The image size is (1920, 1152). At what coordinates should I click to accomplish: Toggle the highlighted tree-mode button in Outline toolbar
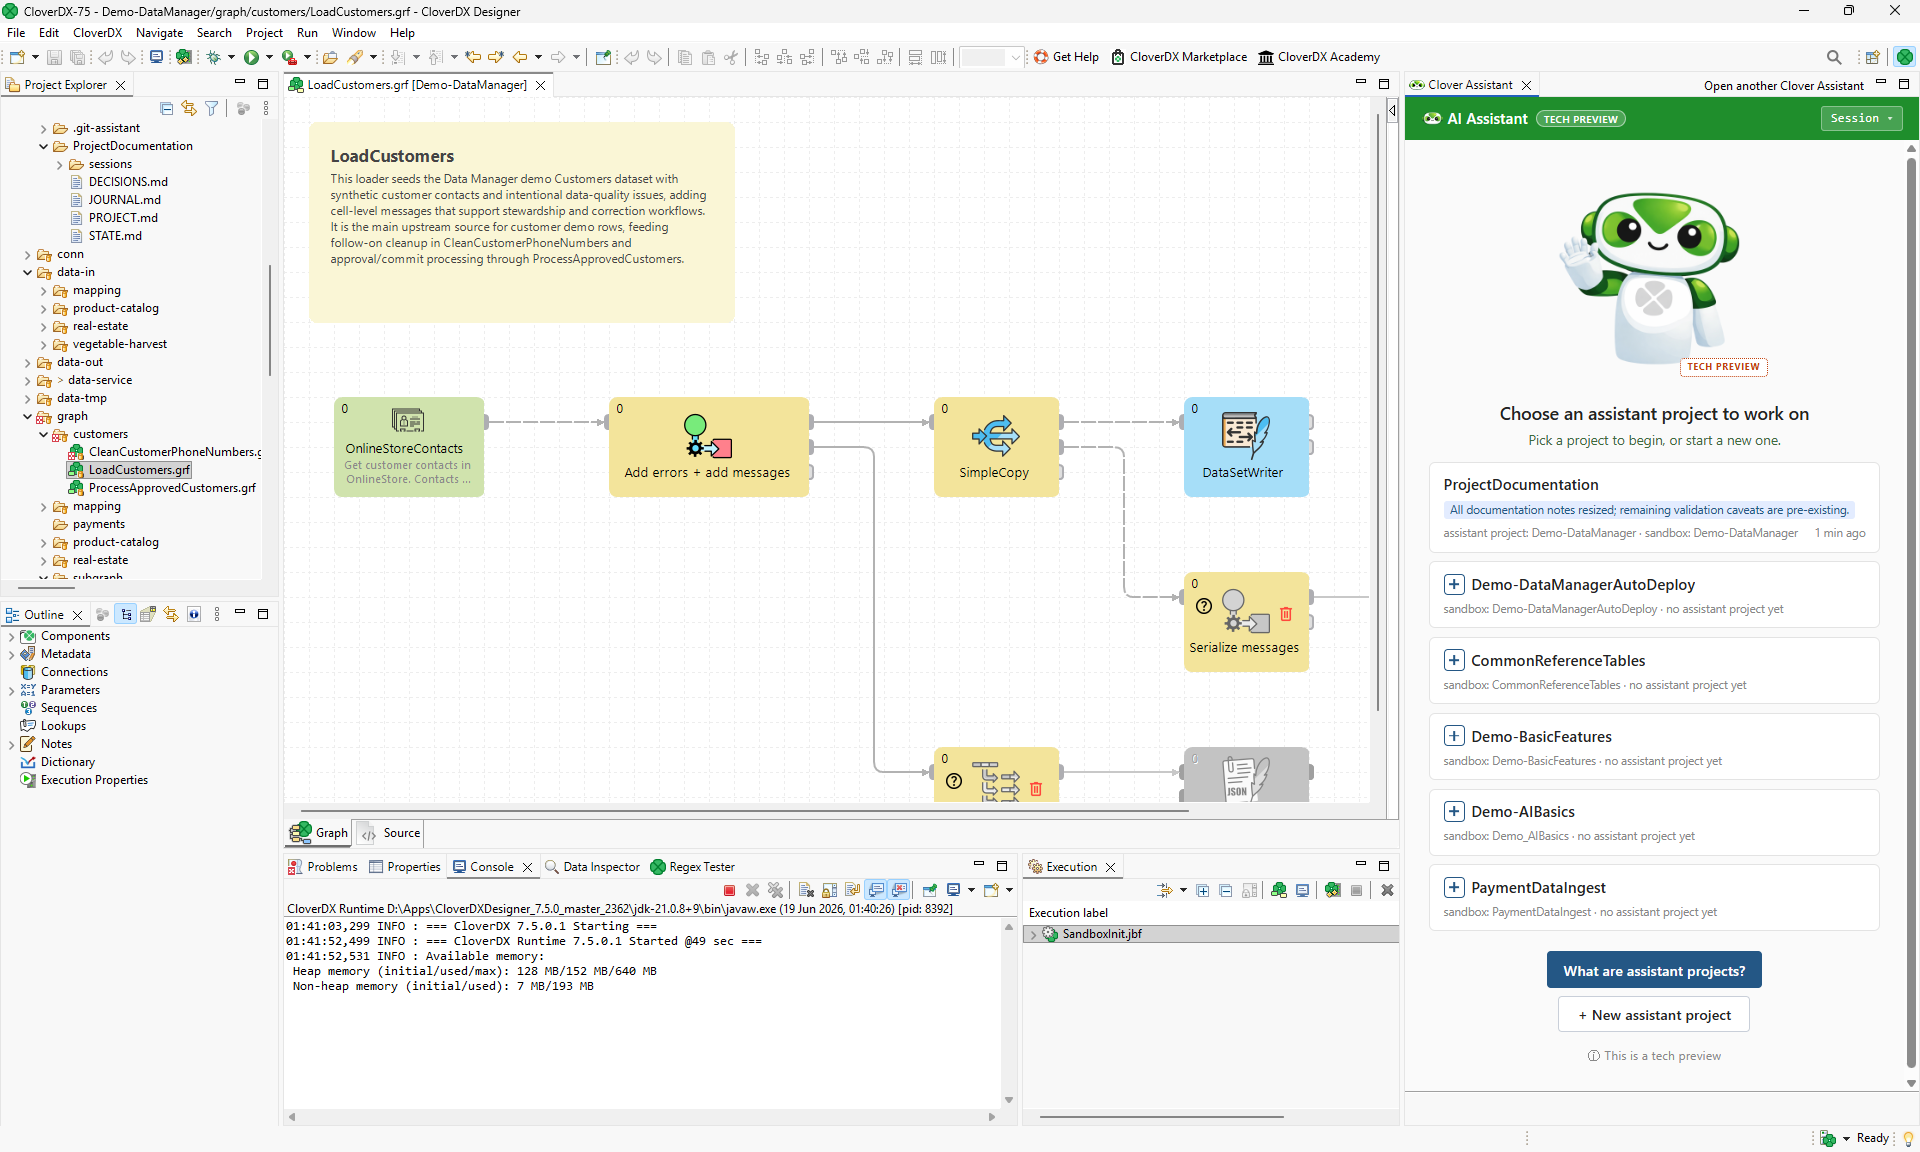(x=125, y=614)
